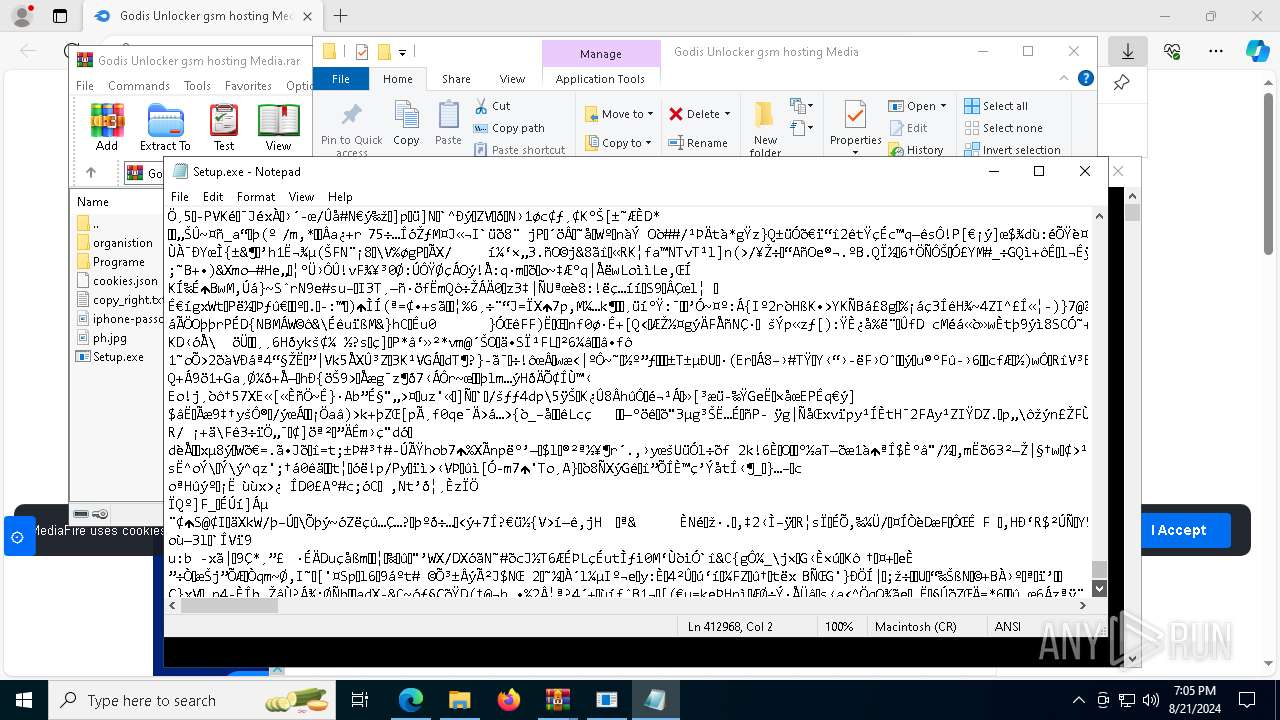Expand the Move to dropdown
This screenshot has height=720, width=1280.
(650, 114)
